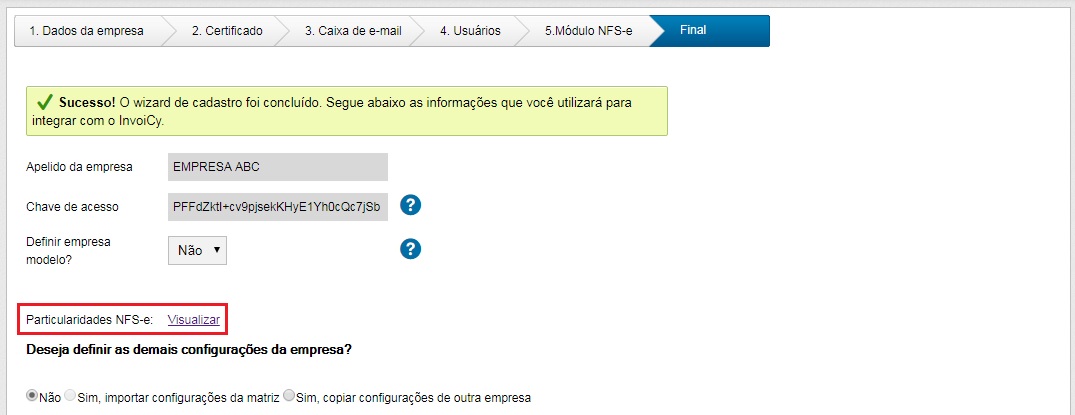The image size is (1075, 415).
Task: Click the 'Sucesso!' message banner
Action: pos(346,110)
